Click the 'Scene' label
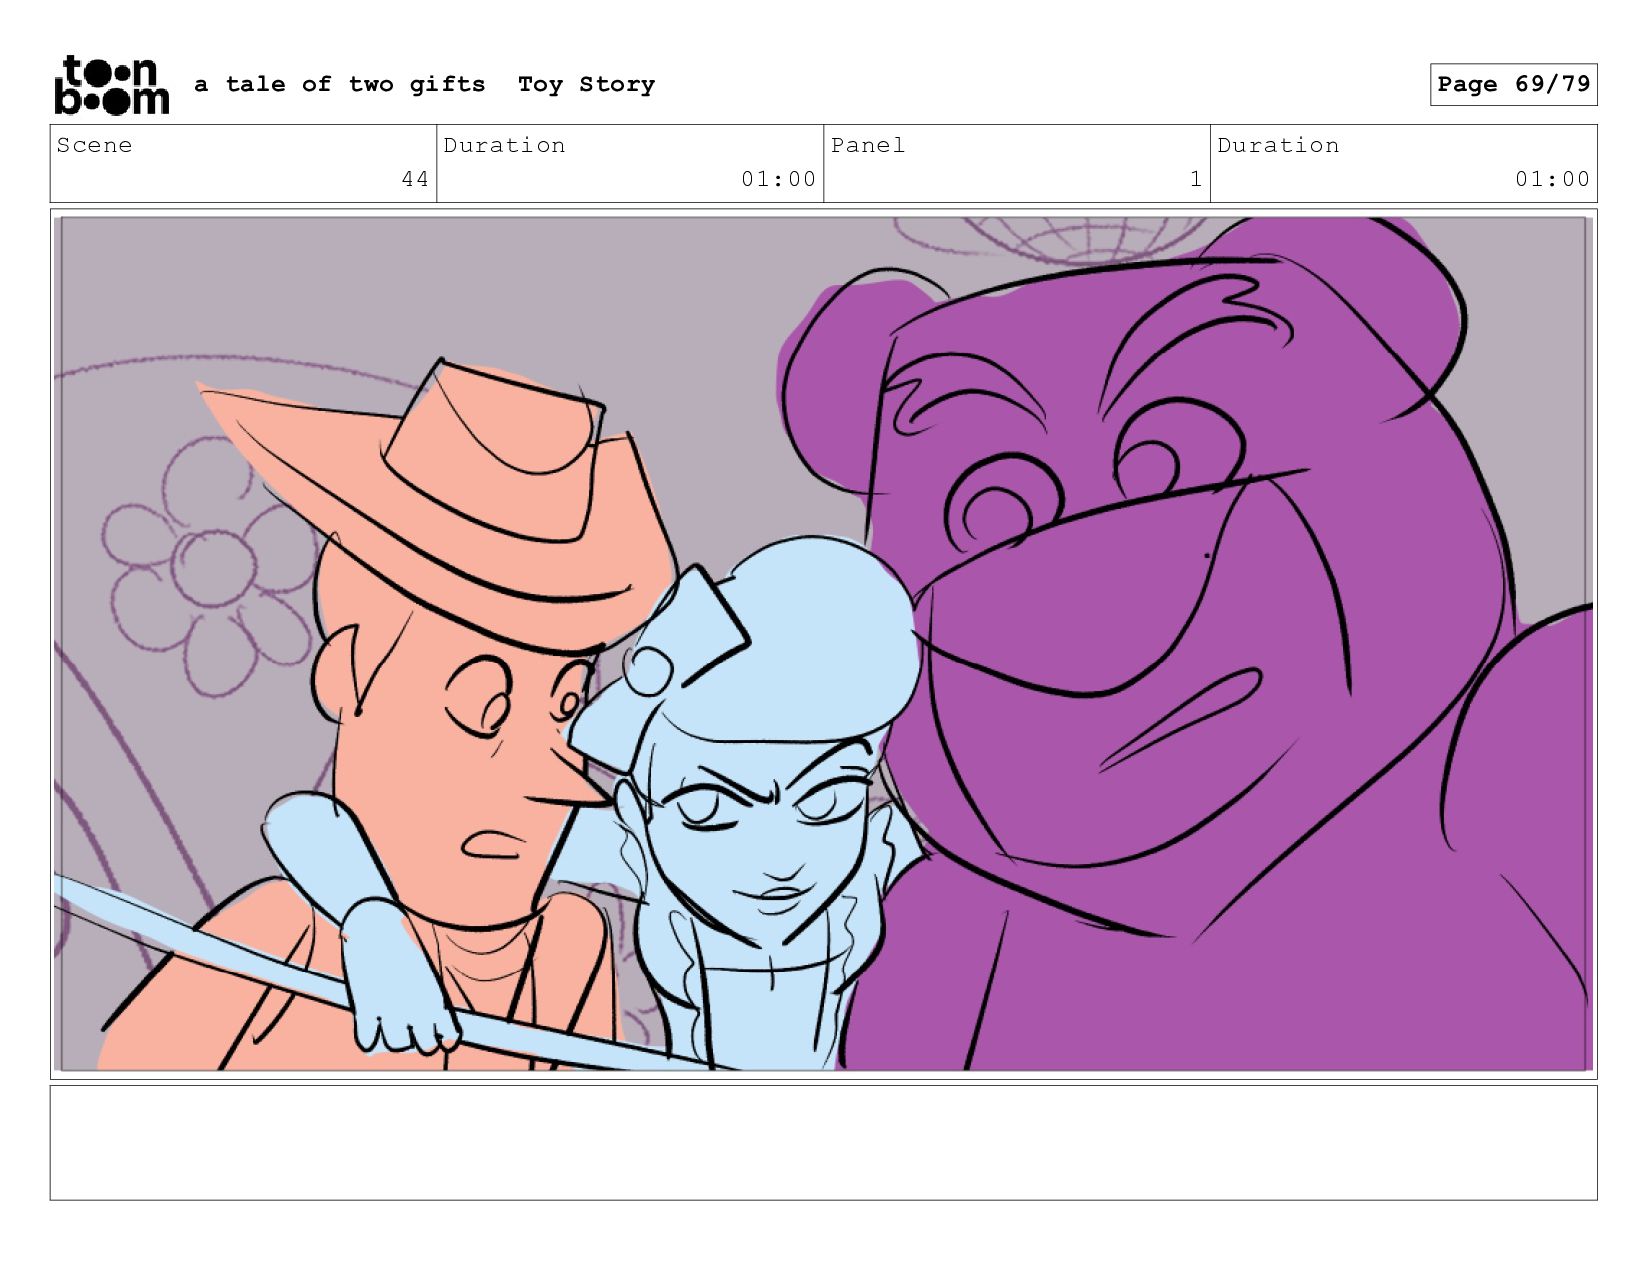This screenshot has width=1650, height=1275. [94, 145]
